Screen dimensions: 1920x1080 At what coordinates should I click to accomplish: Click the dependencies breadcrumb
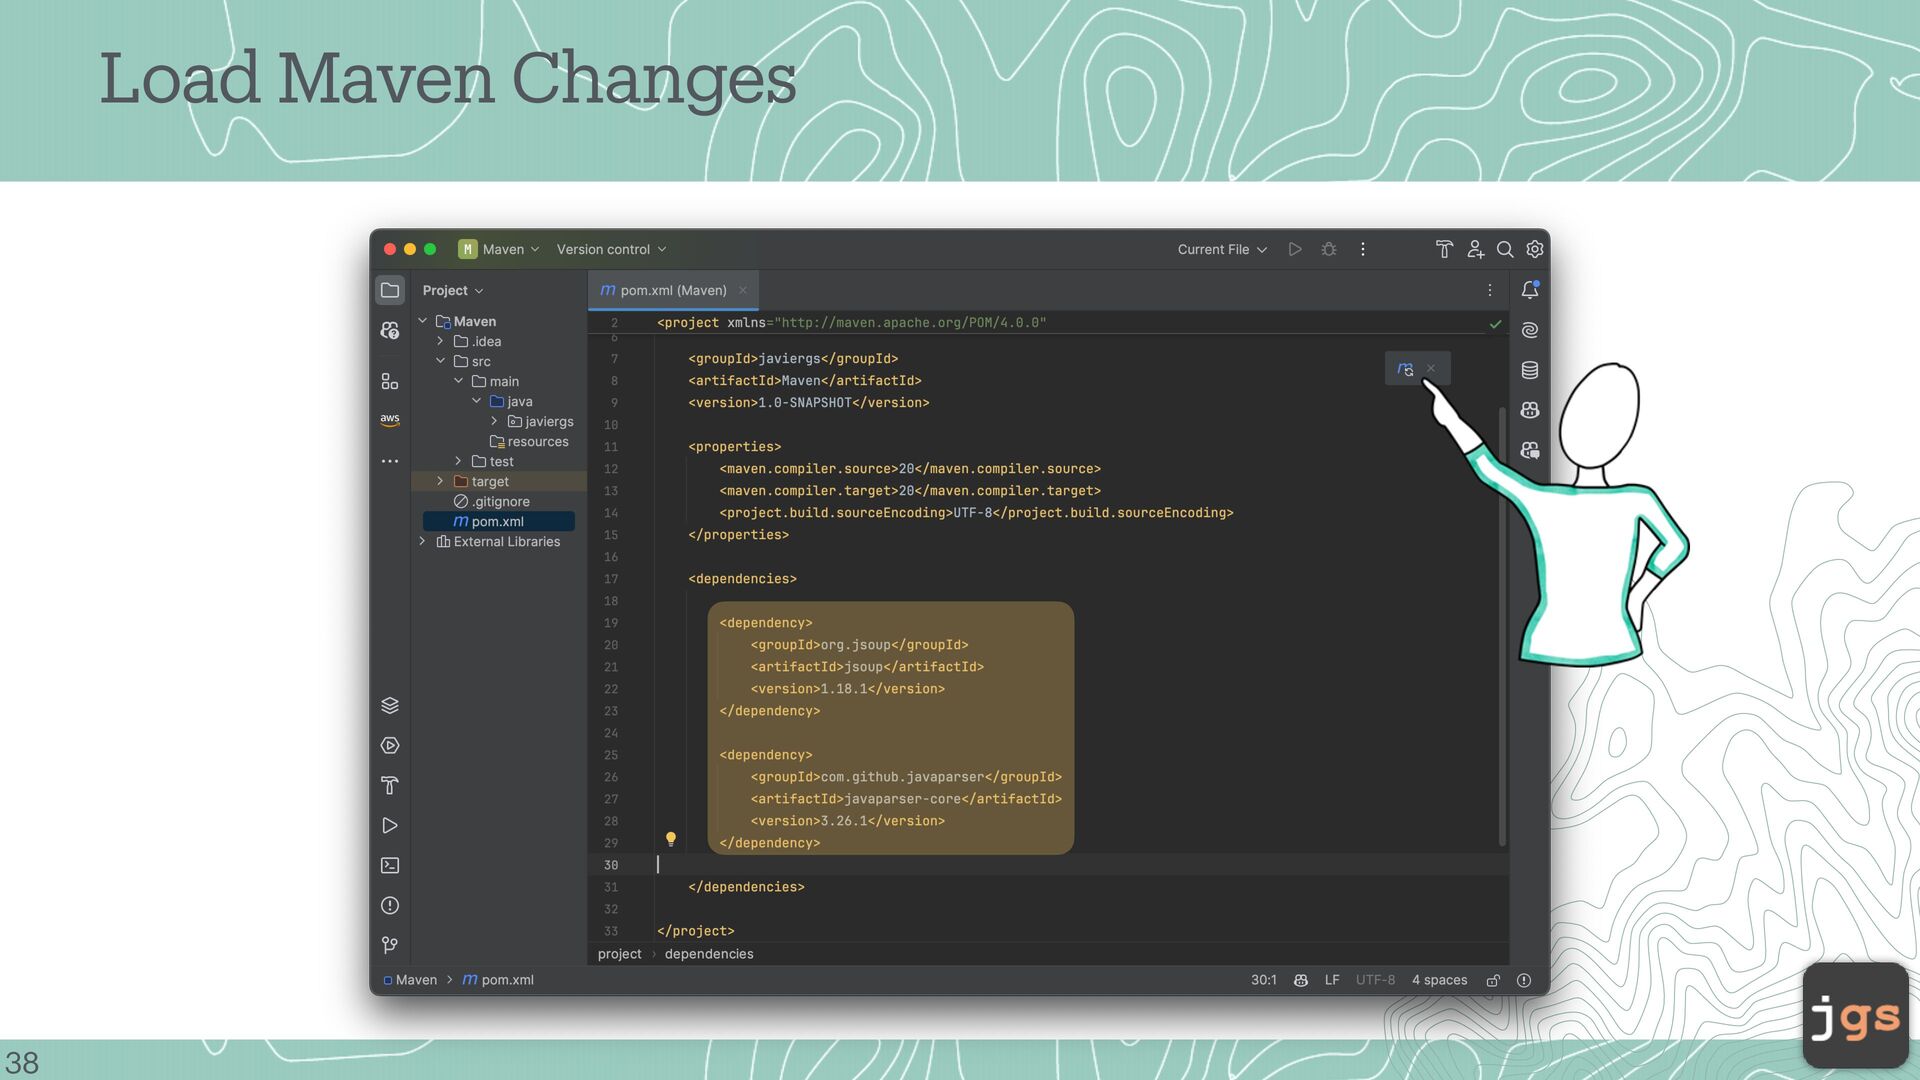[709, 954]
